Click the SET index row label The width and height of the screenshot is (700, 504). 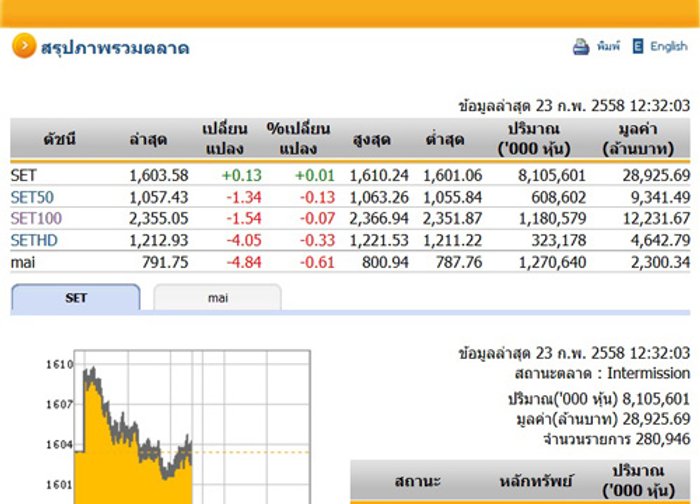23,175
